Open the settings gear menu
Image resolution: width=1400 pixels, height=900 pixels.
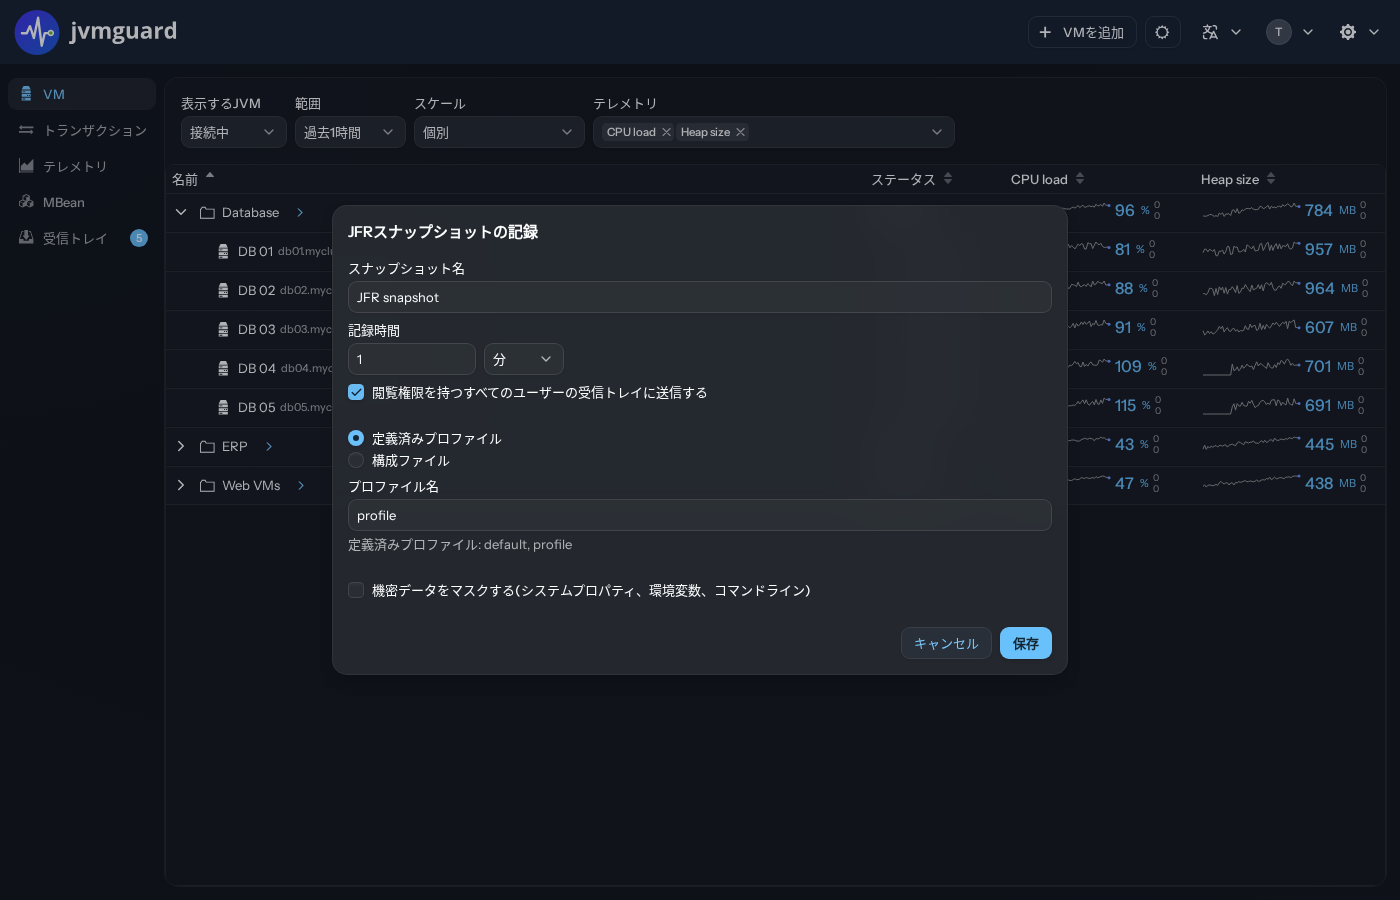(1348, 32)
